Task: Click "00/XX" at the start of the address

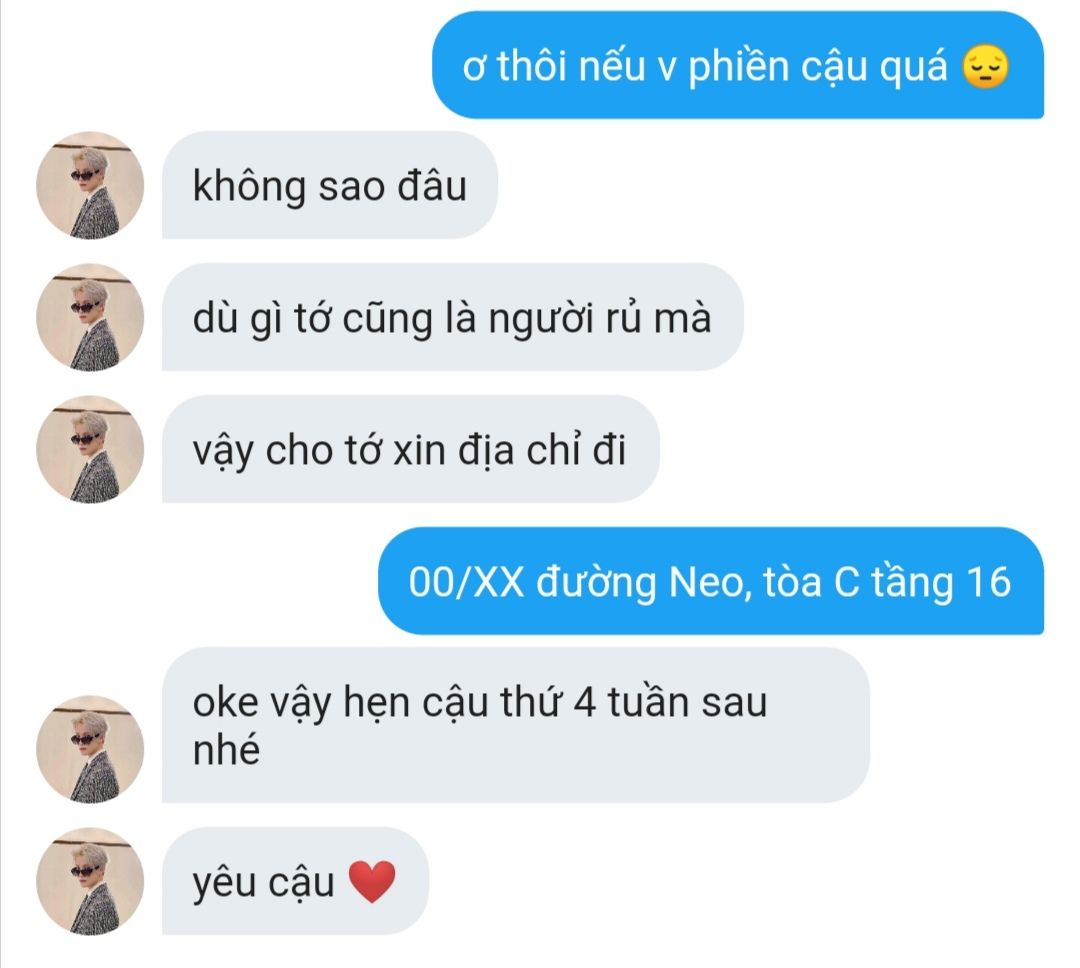Action: 466,582
